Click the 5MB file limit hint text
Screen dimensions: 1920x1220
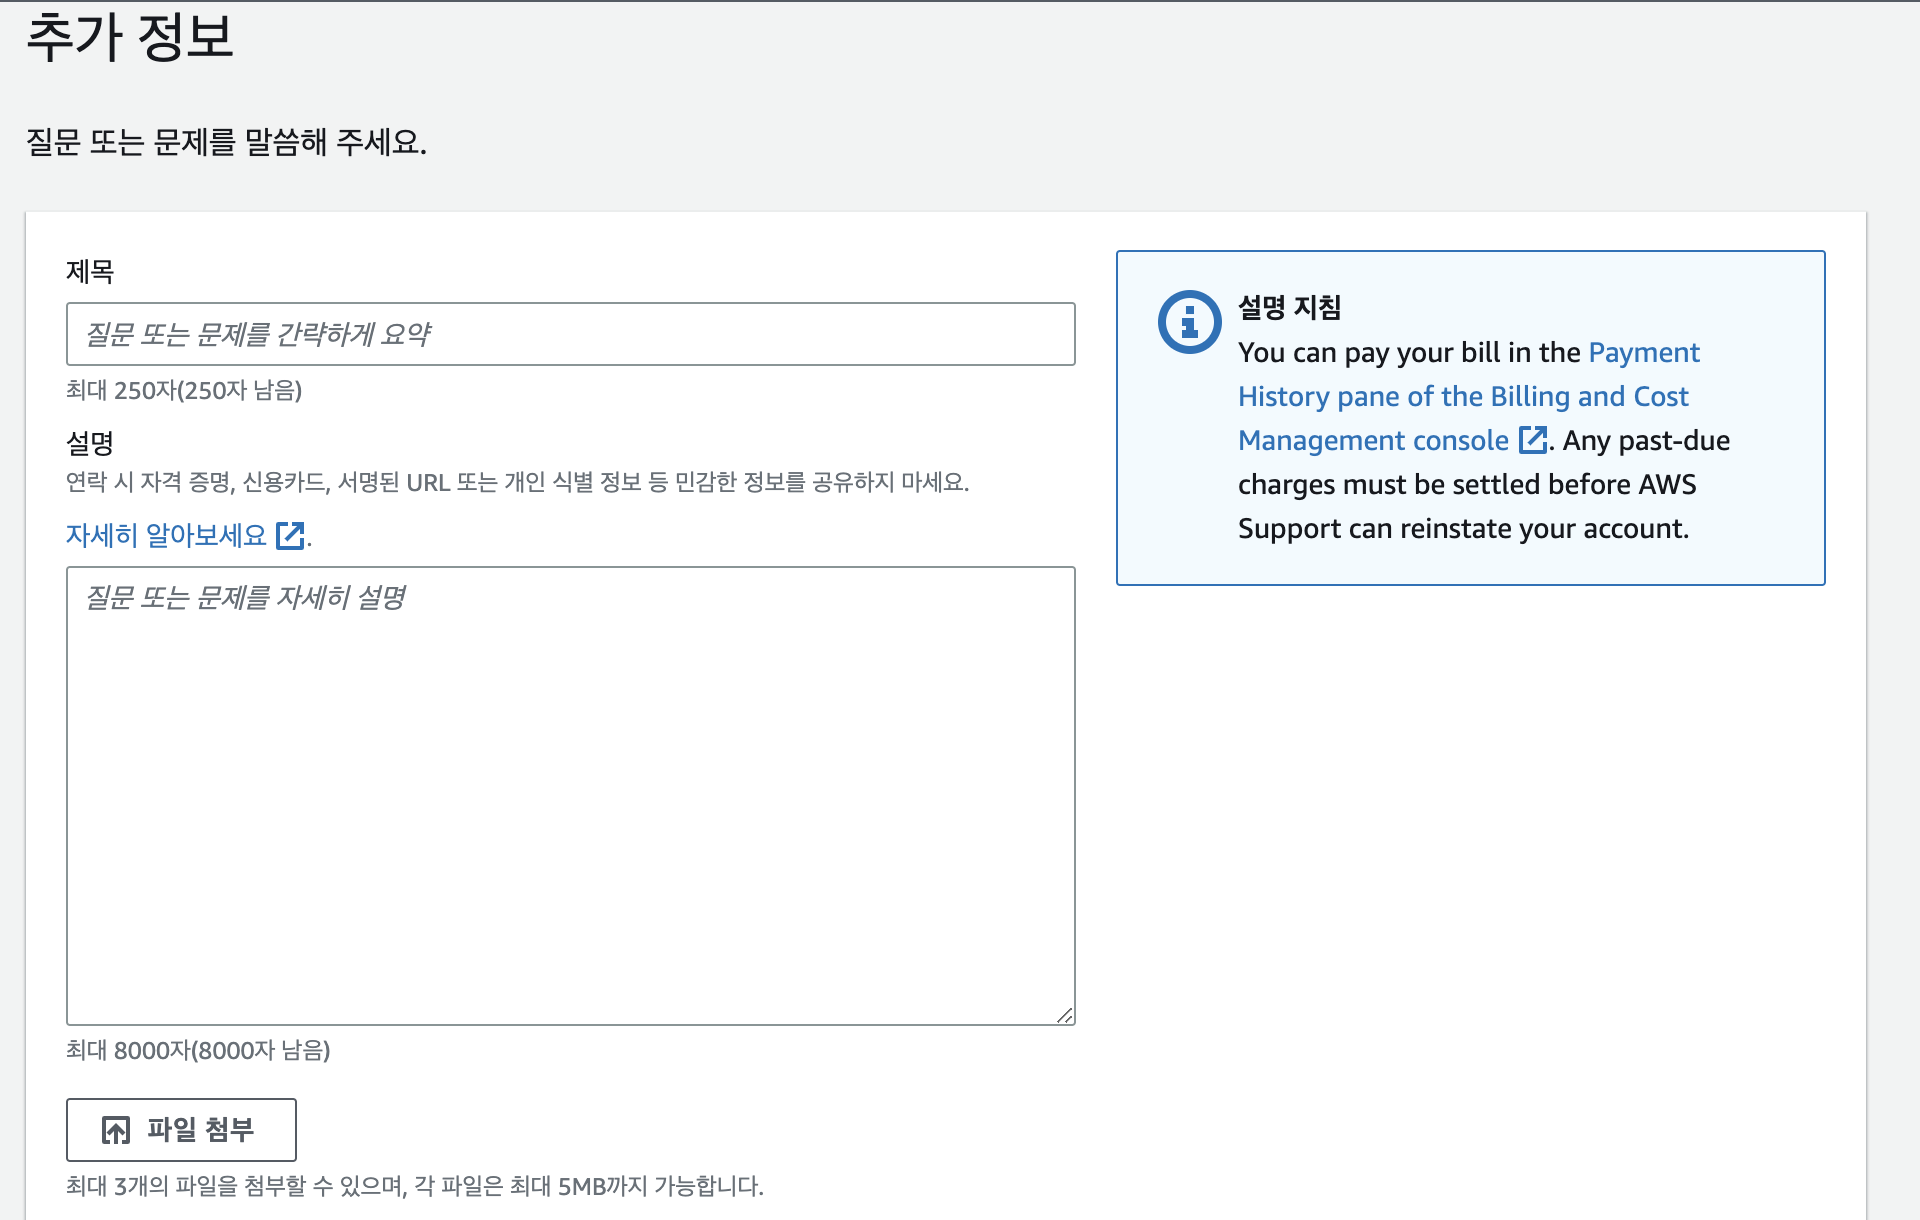(414, 1186)
